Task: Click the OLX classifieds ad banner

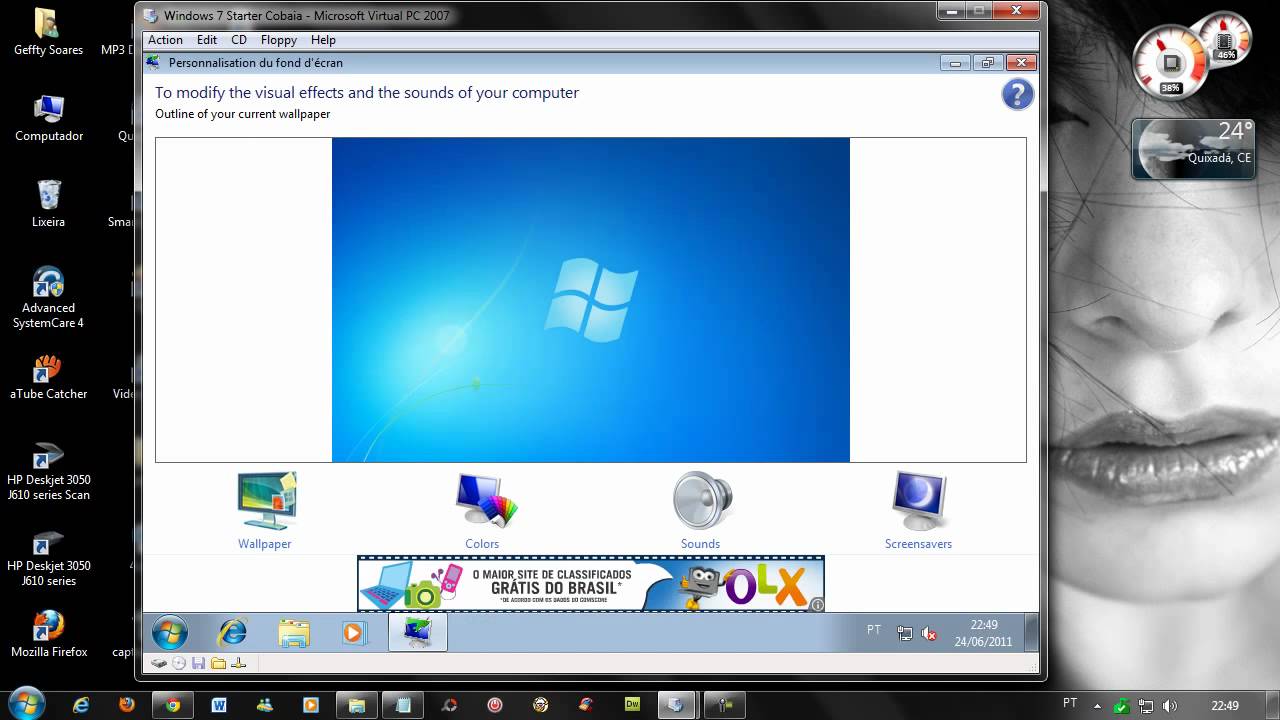Action: tap(591, 584)
